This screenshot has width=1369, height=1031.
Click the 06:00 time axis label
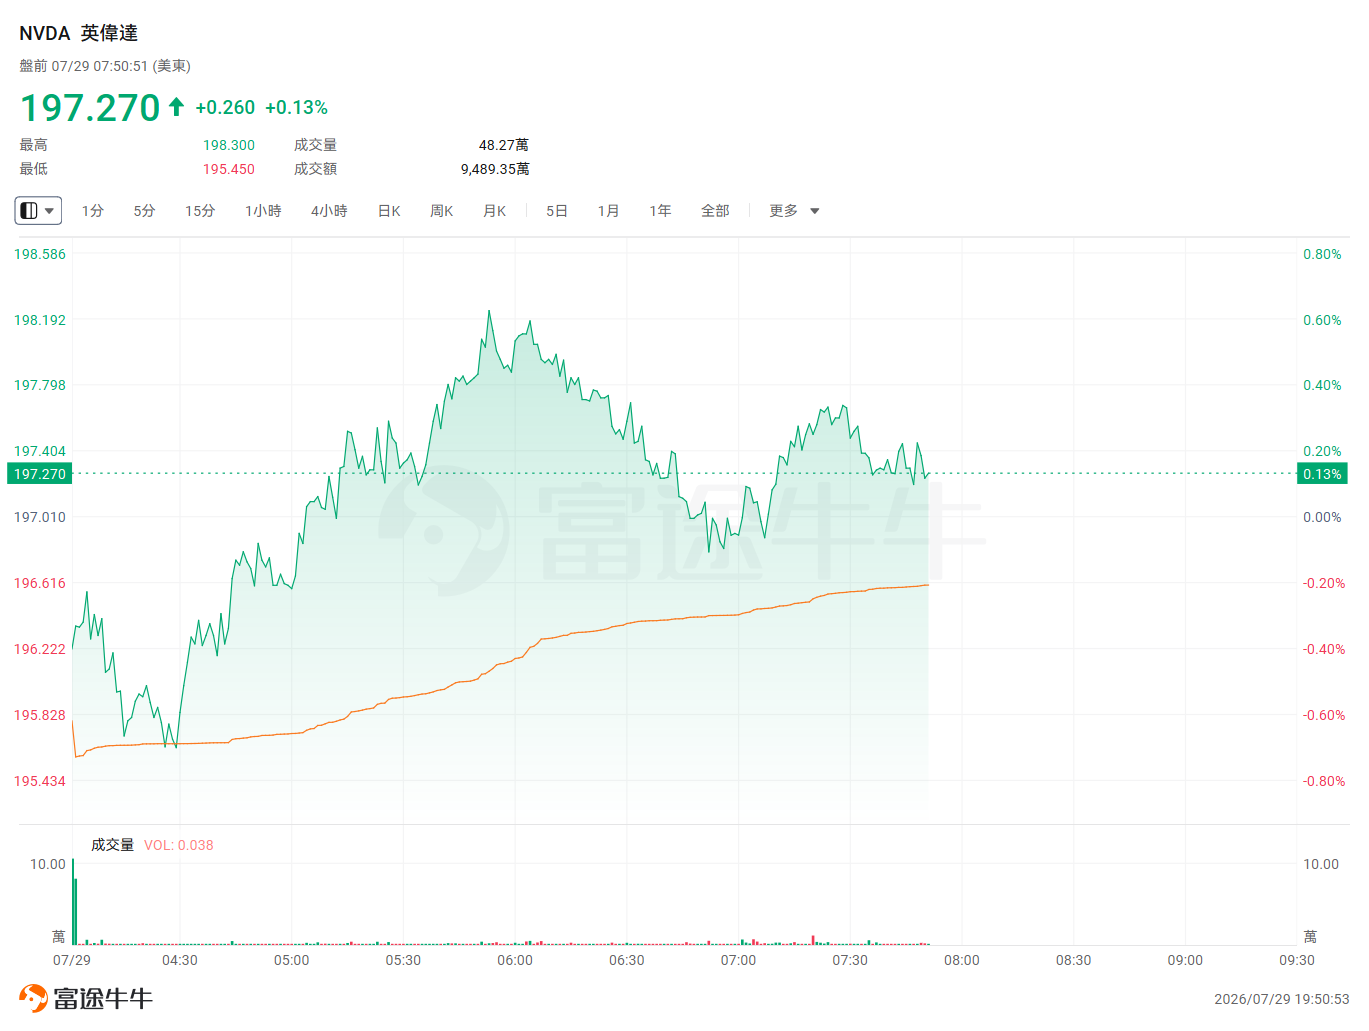[x=515, y=960]
